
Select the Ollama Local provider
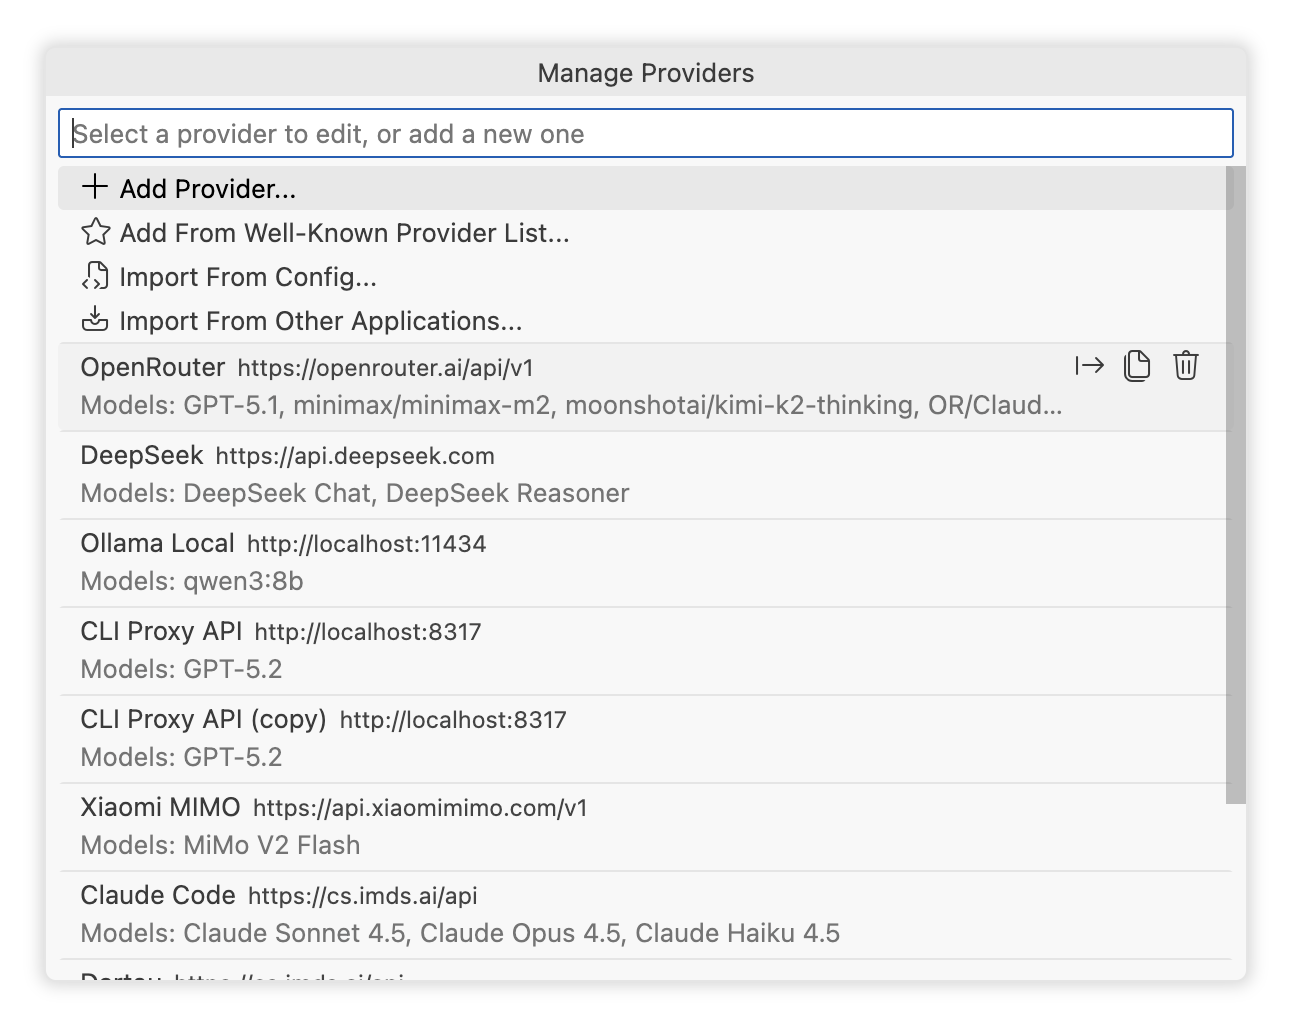[x=645, y=563]
